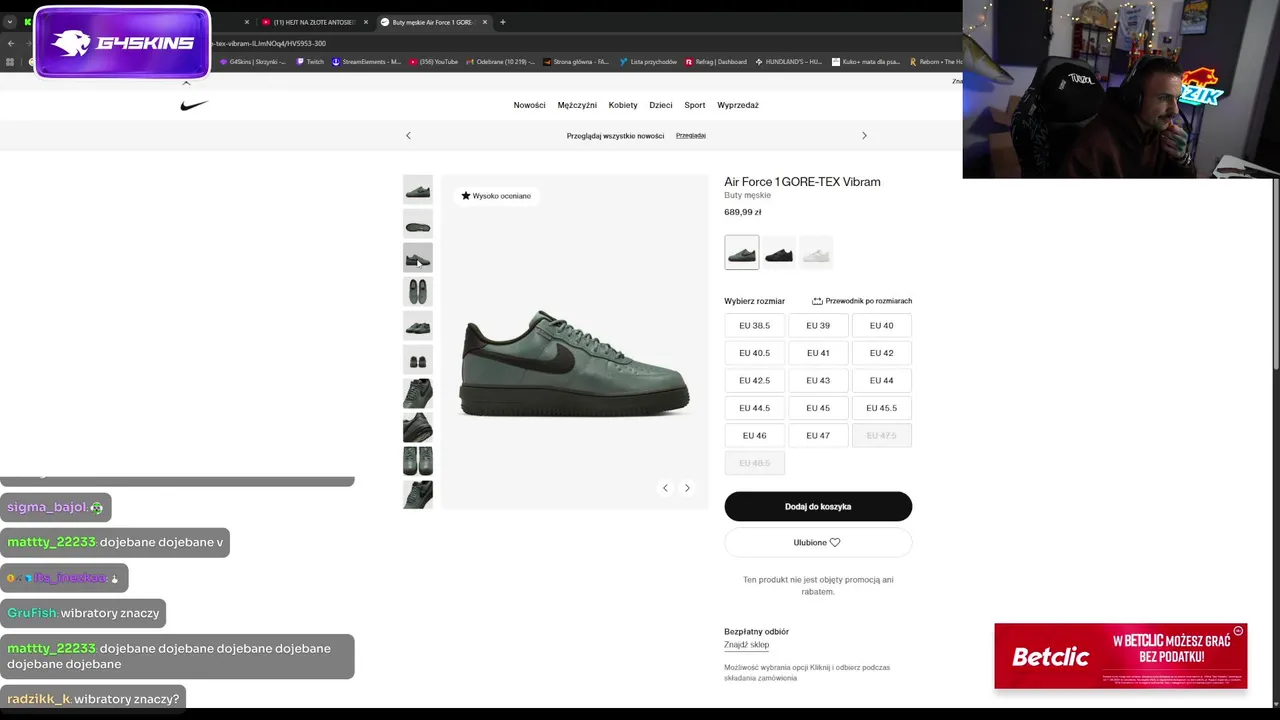Image resolution: width=1280 pixels, height=720 pixels.
Task: Open HUNDLAND'S bookmark
Action: coord(789,62)
